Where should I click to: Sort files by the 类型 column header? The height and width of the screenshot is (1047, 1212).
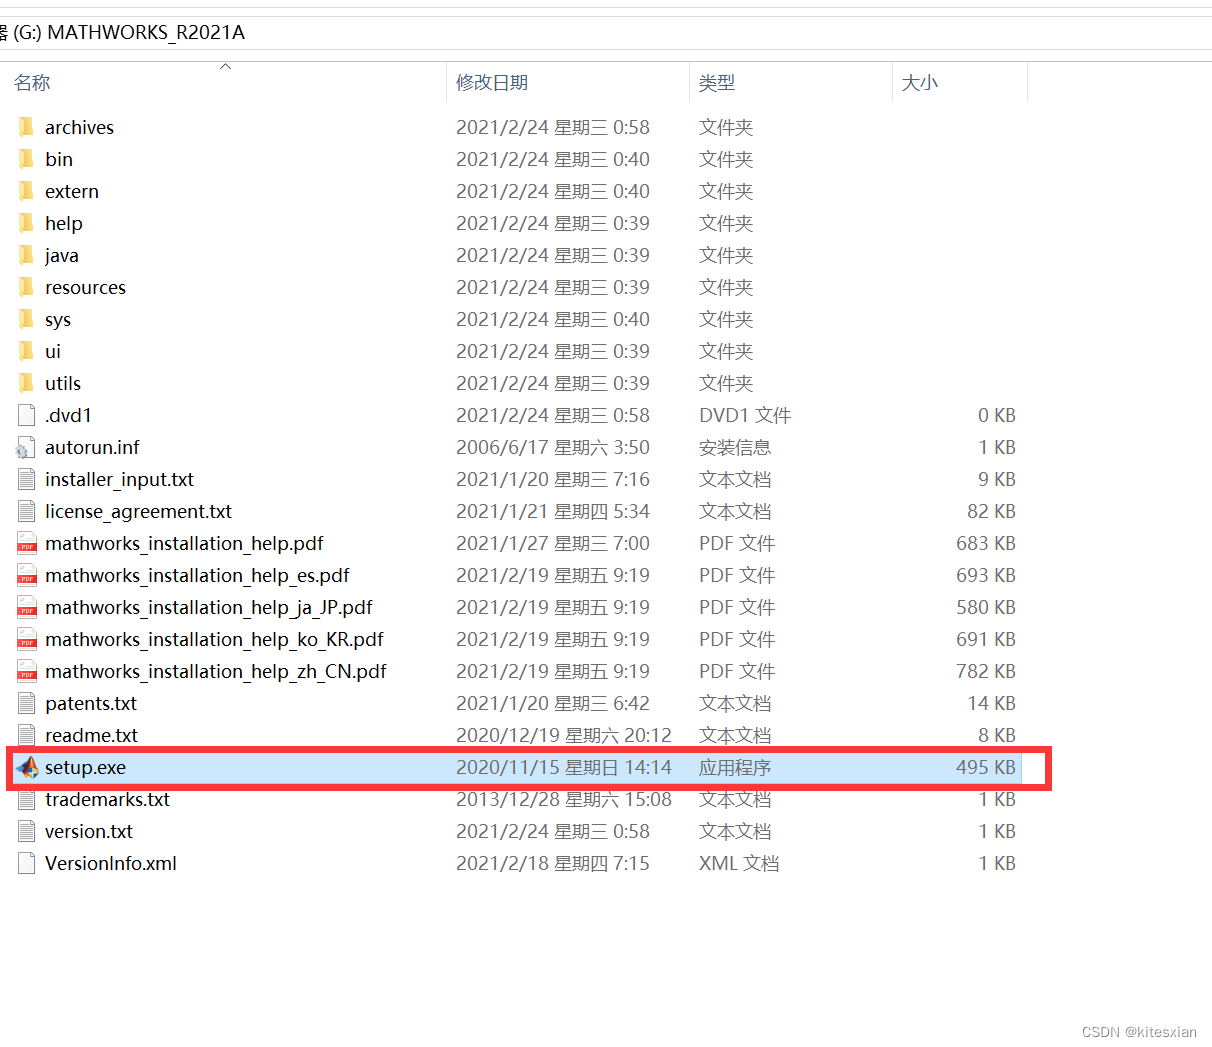790,82
